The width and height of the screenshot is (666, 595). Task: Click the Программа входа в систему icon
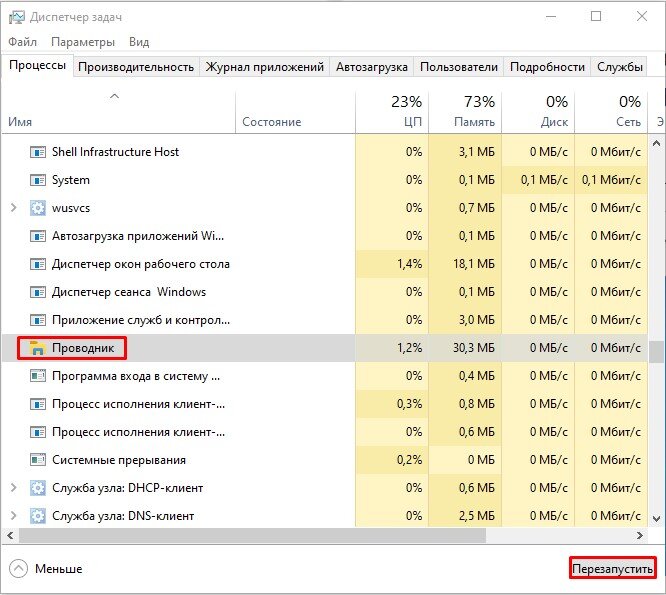(38, 376)
